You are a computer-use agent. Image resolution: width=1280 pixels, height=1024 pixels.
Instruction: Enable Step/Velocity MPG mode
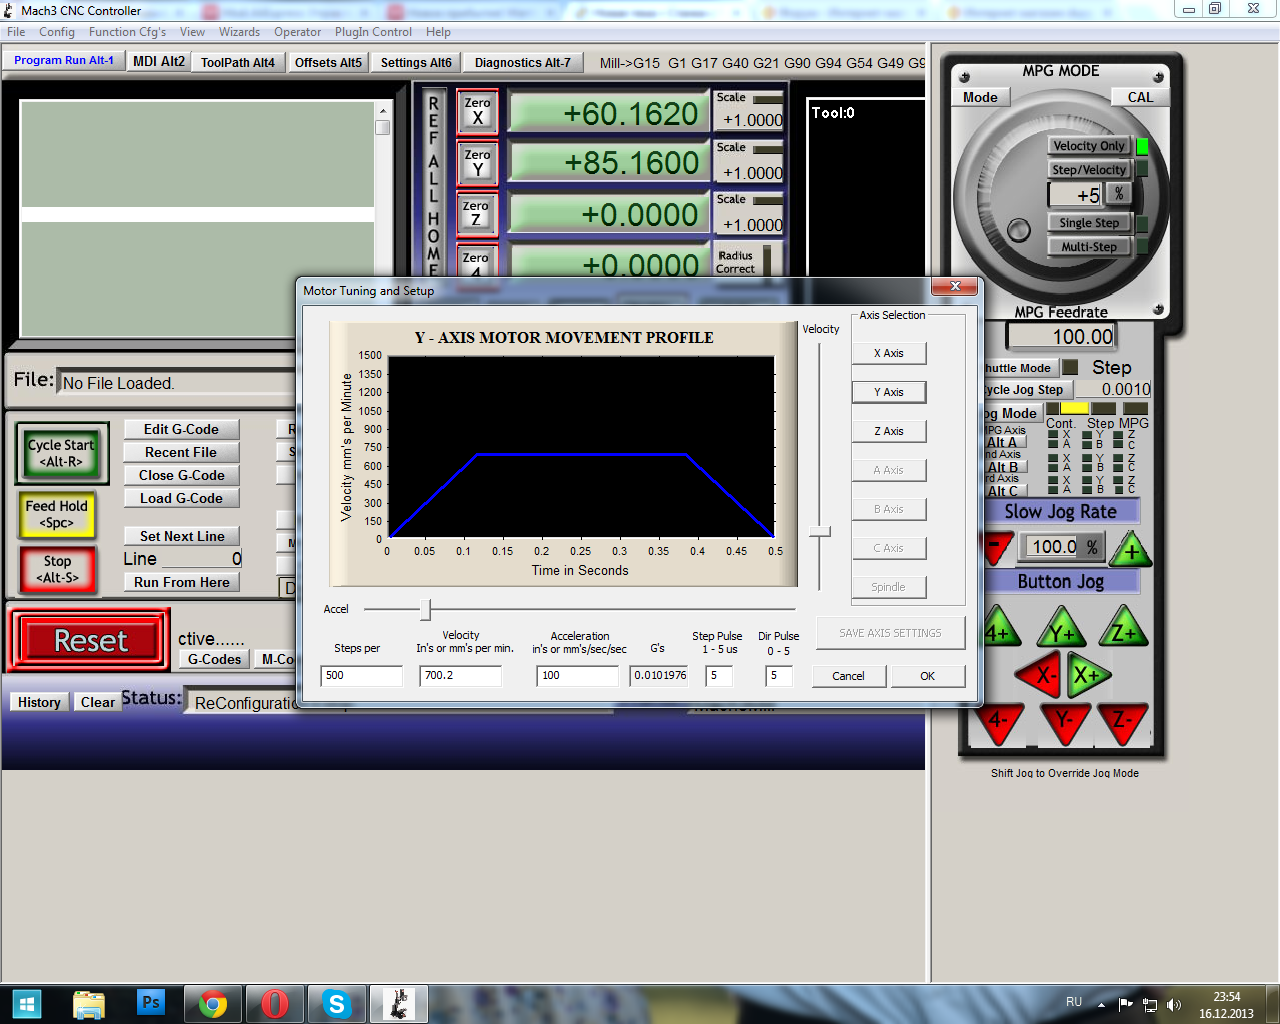pos(1089,170)
